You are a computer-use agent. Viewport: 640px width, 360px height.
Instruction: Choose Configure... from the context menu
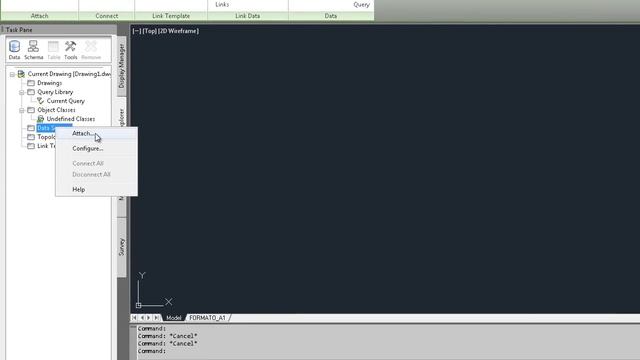coord(96,149)
